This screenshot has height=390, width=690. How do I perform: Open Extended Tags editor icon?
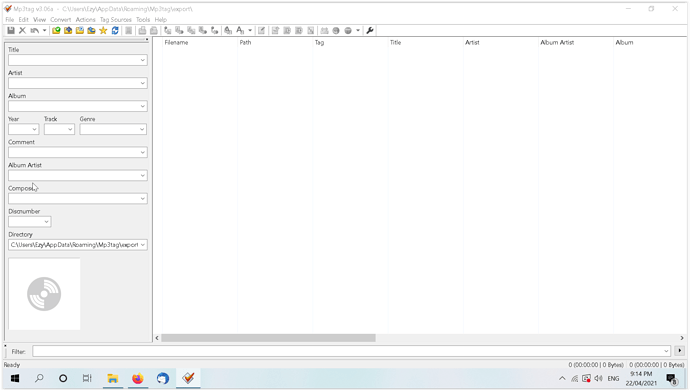pos(261,30)
